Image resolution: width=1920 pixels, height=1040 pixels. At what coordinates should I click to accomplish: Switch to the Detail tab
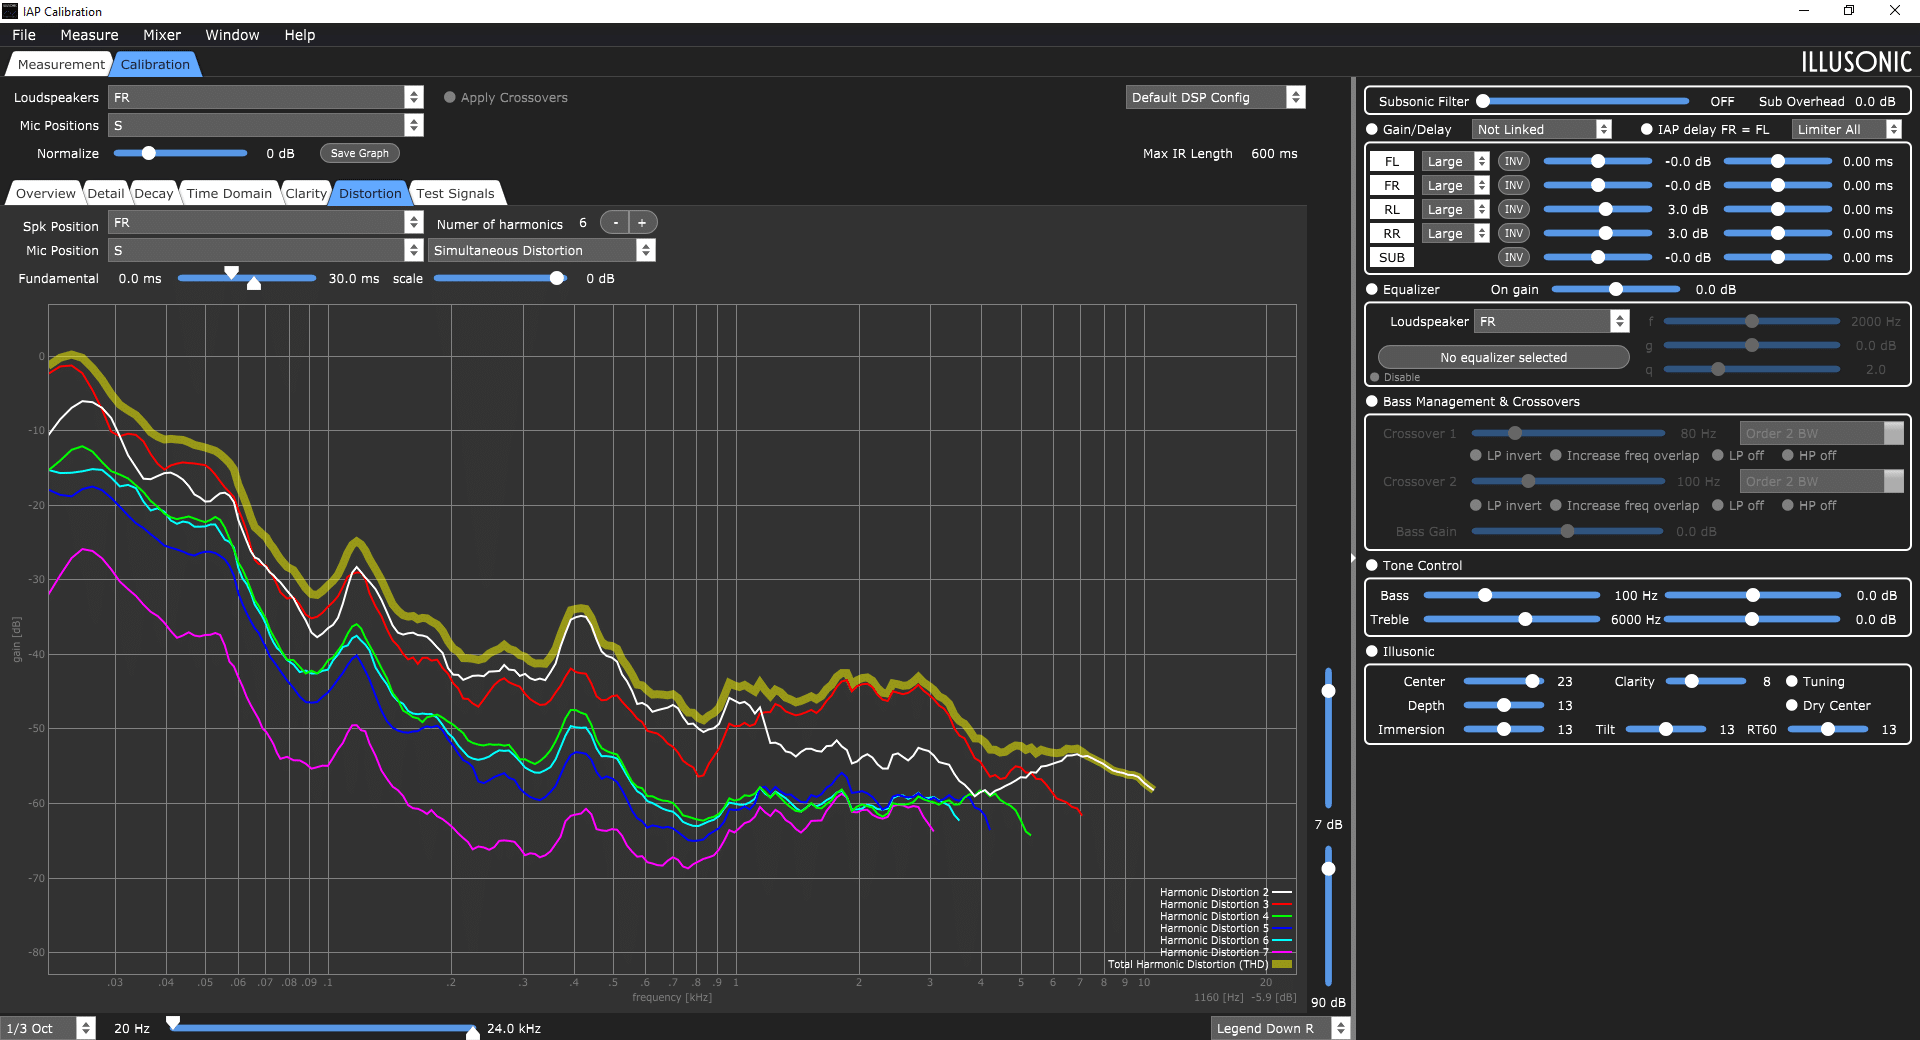click(105, 193)
